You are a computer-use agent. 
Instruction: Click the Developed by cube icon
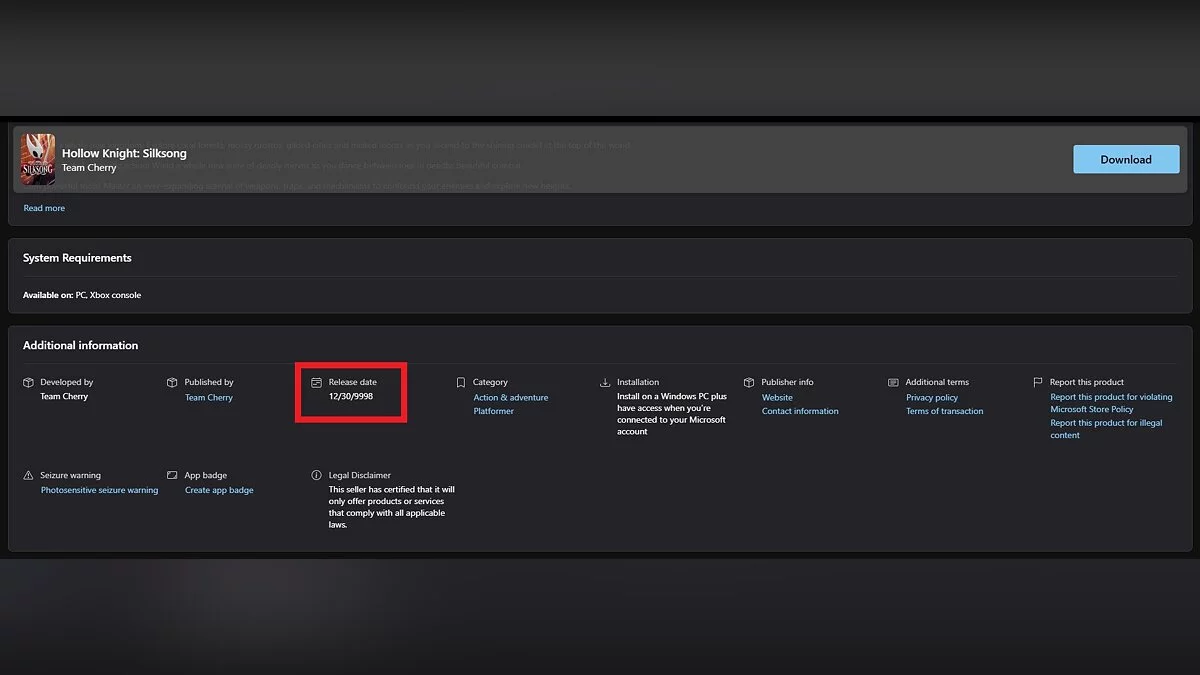coord(28,382)
